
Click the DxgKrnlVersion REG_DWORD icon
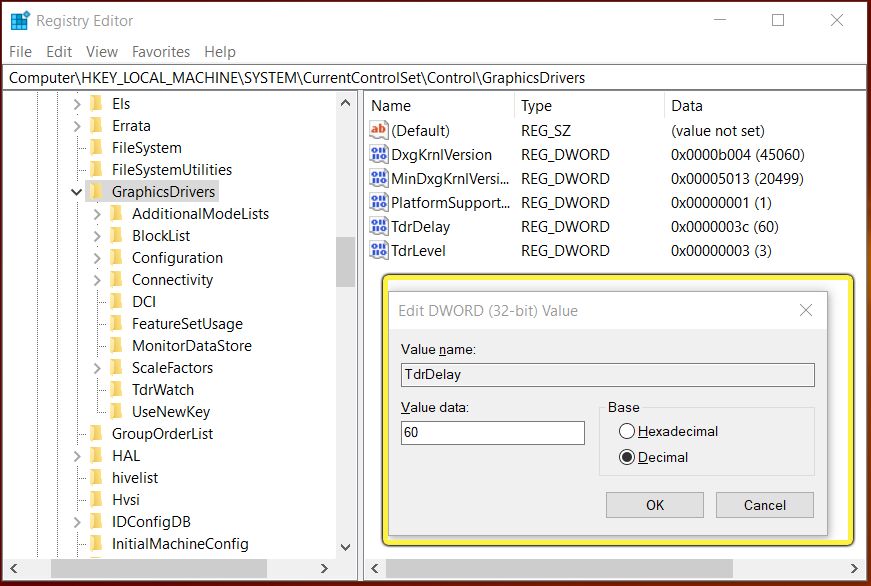[378, 154]
